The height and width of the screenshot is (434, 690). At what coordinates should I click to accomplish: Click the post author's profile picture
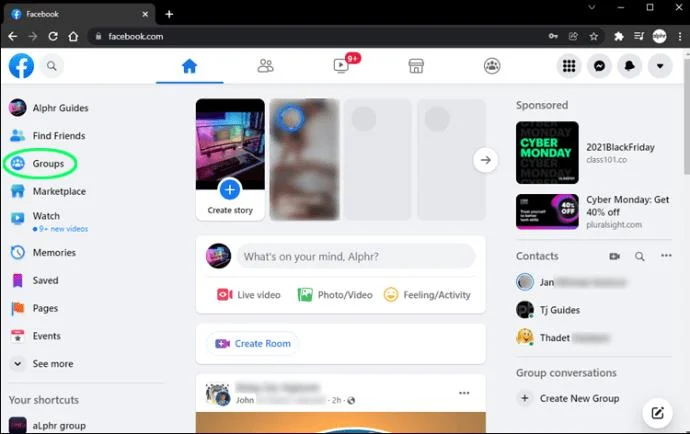tap(218, 394)
